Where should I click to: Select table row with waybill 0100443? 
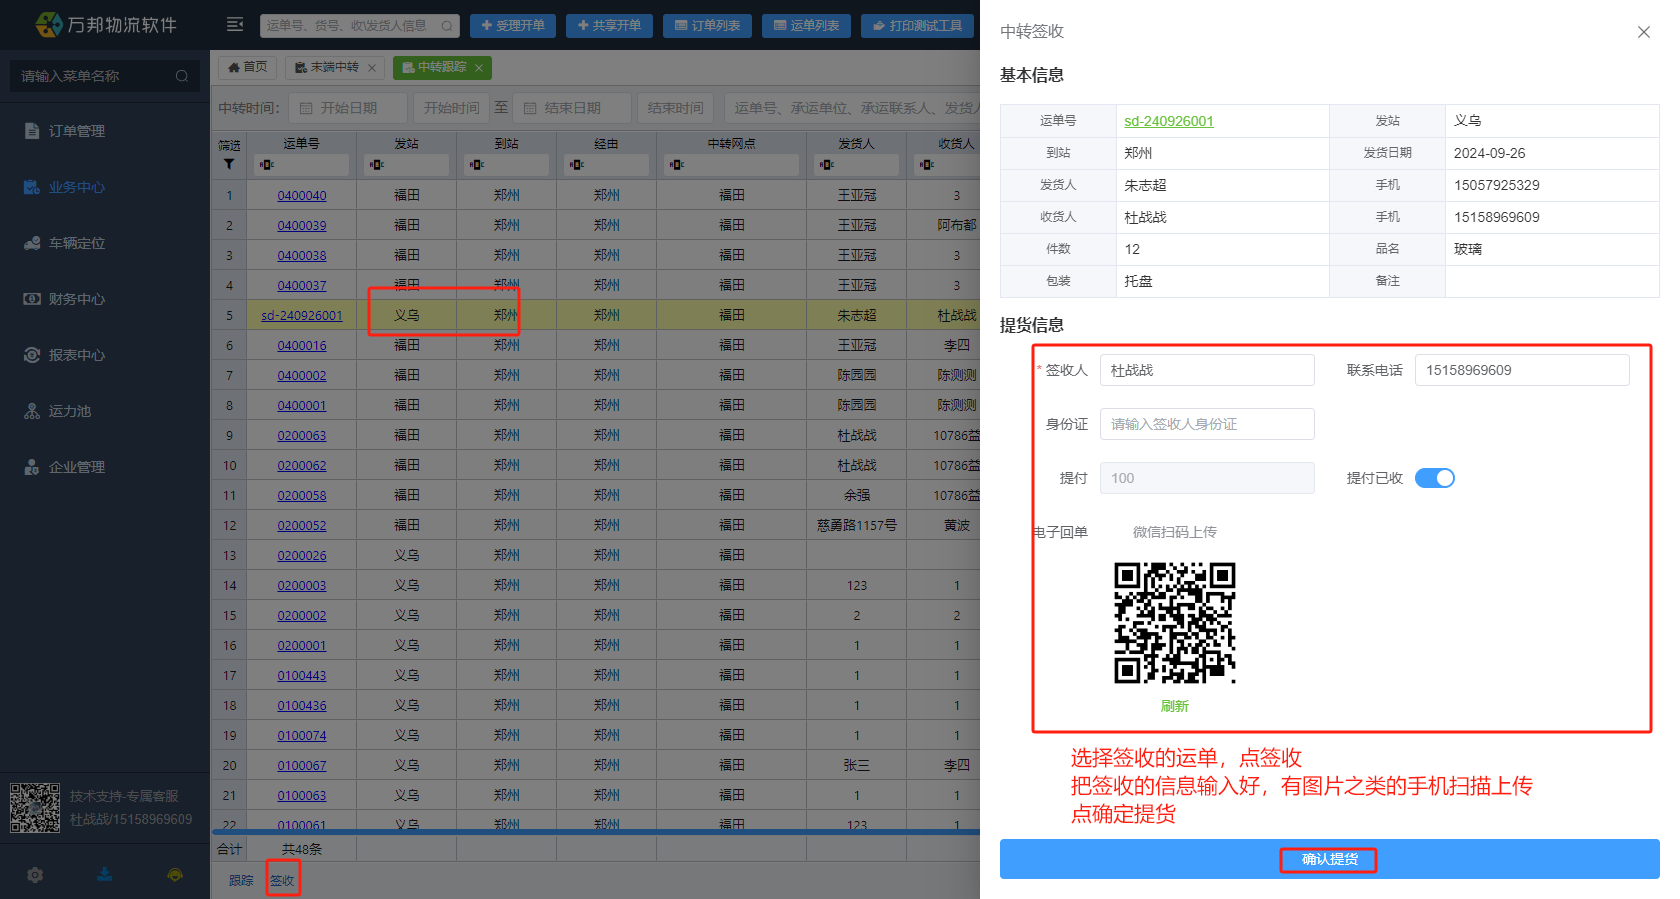pyautogui.click(x=595, y=675)
